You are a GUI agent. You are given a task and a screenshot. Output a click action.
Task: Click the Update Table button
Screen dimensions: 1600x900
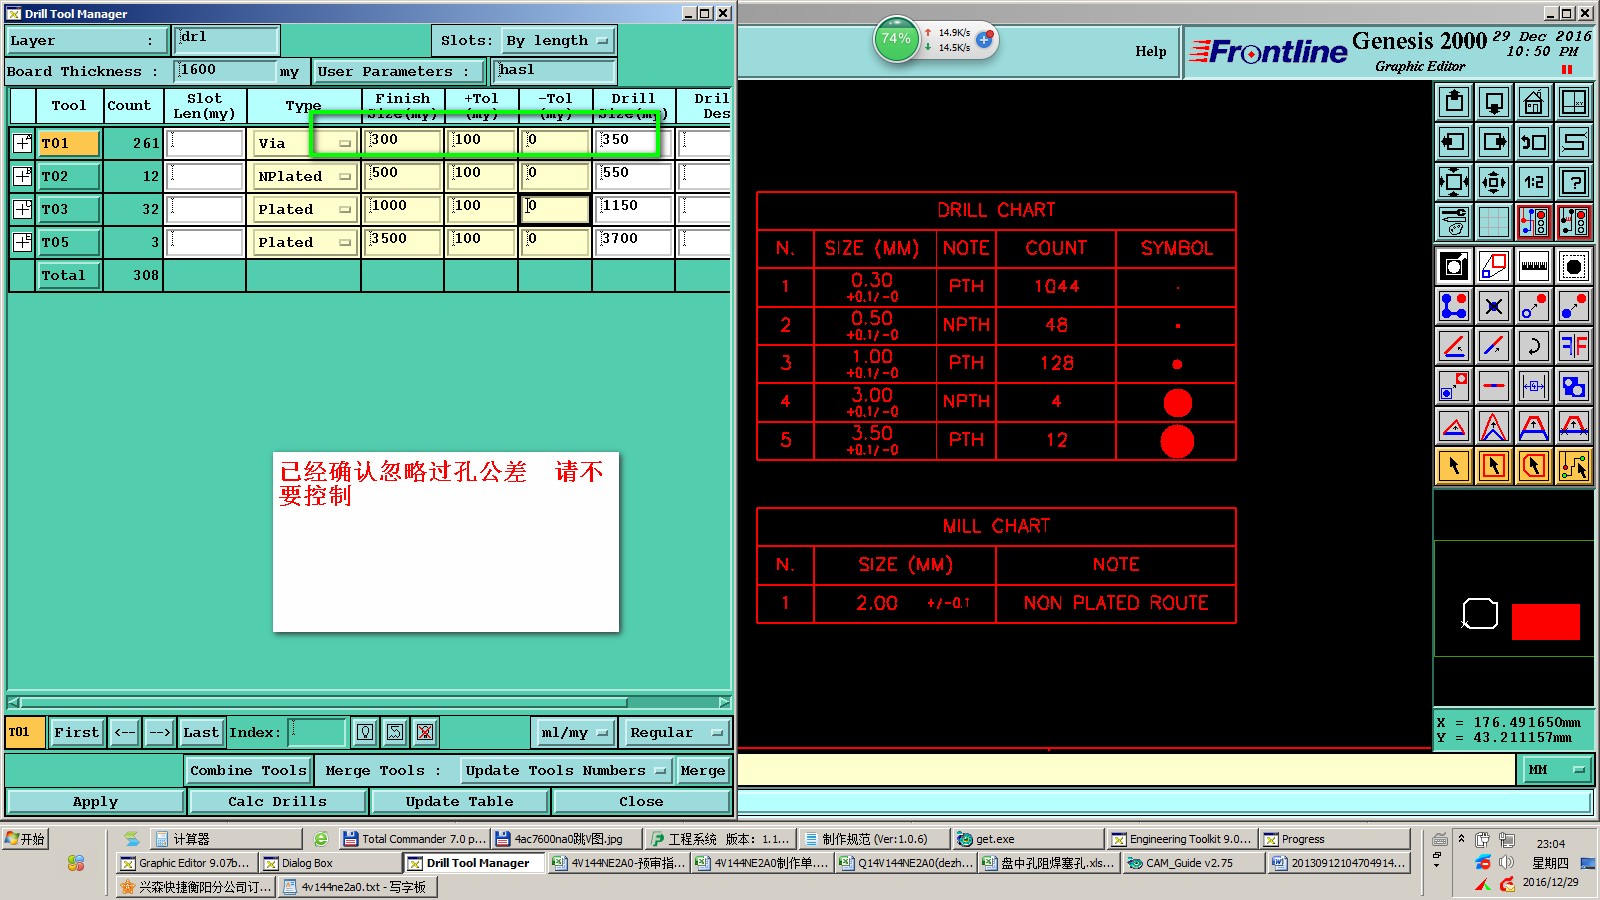coord(459,802)
